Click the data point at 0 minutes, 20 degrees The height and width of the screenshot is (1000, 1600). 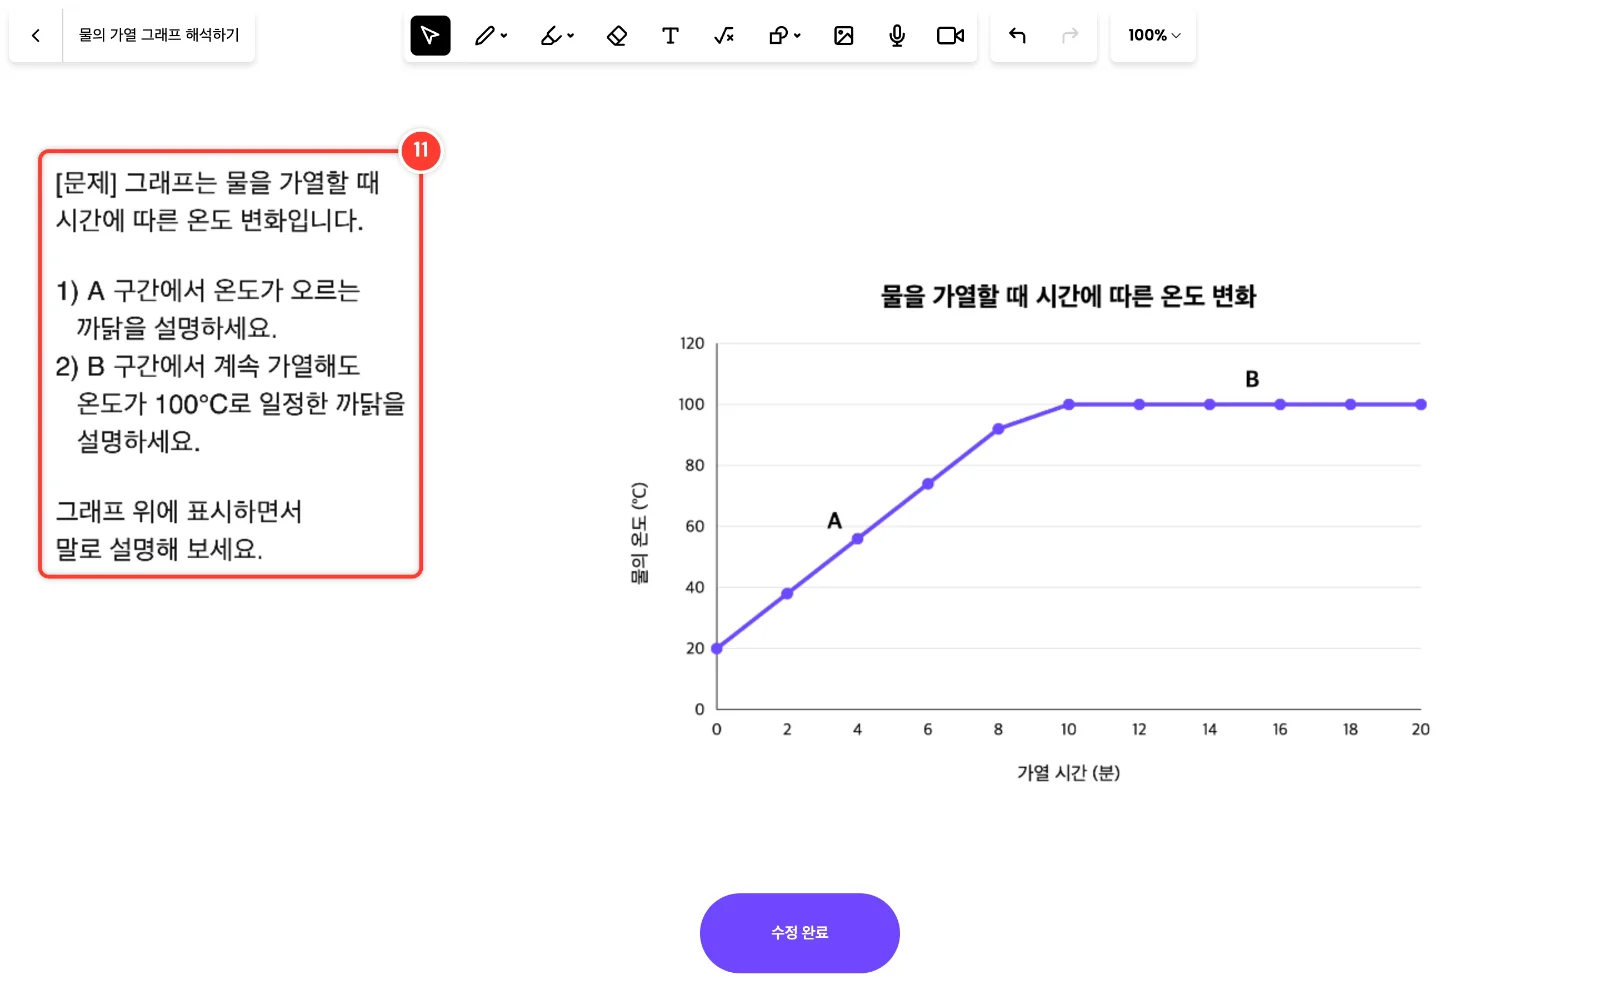717,649
